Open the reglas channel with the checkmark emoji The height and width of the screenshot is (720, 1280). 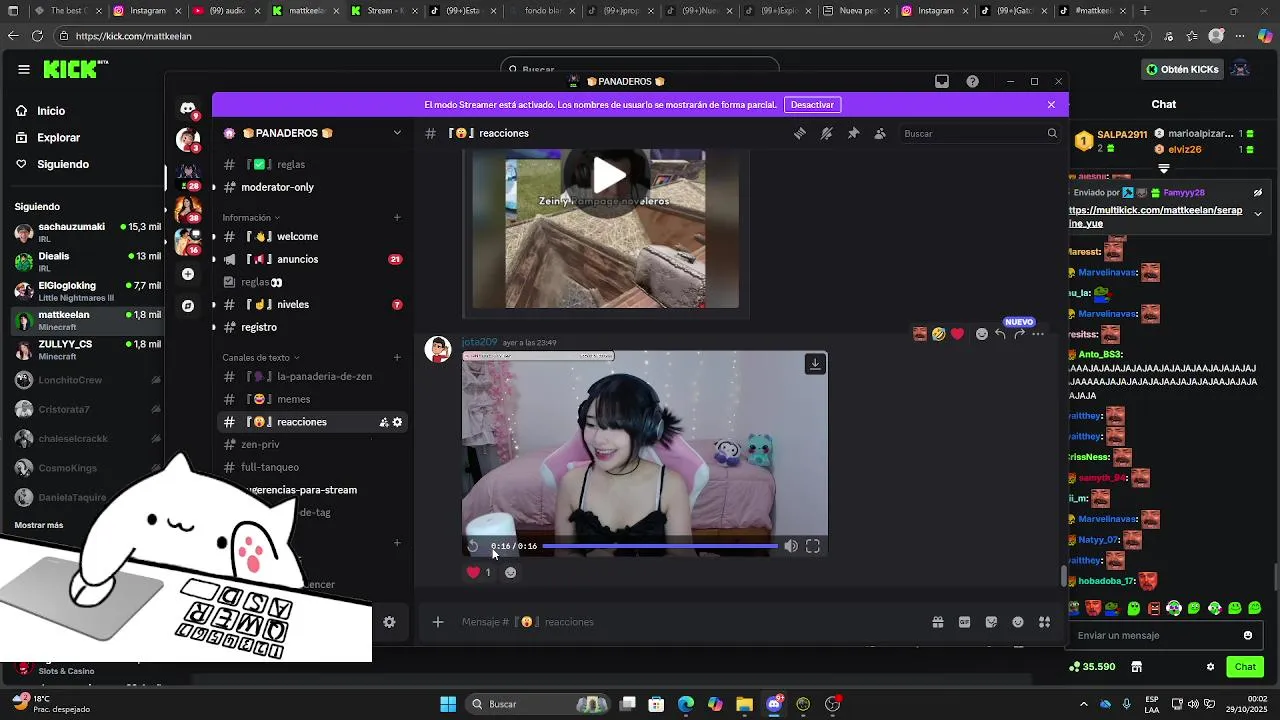312,164
